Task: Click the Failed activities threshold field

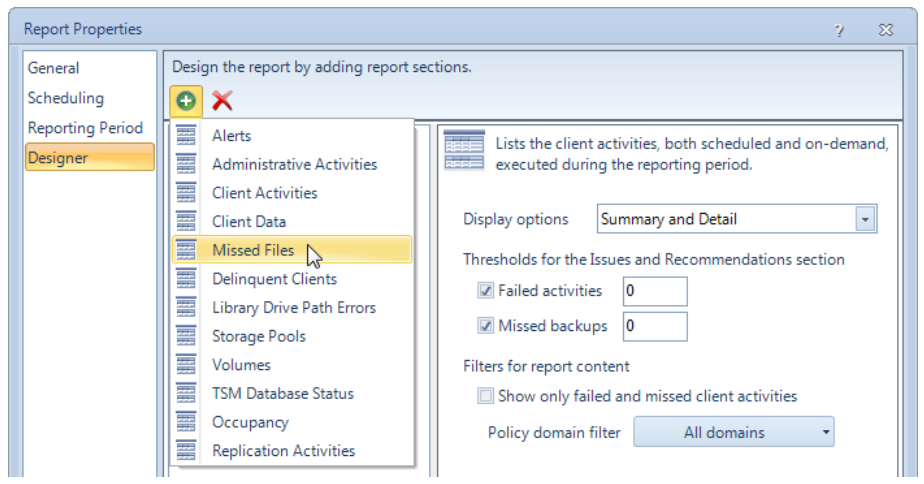Action: point(655,291)
